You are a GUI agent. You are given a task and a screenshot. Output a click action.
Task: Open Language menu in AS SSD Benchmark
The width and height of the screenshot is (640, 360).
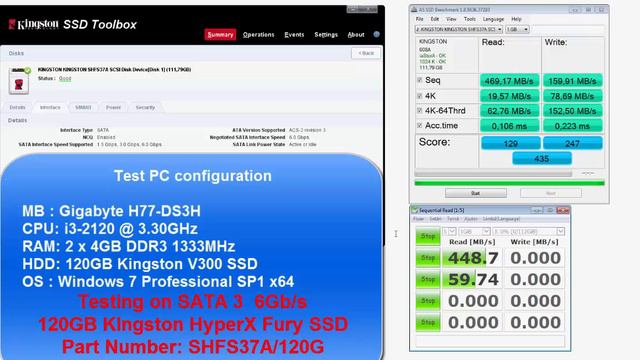(493, 19)
